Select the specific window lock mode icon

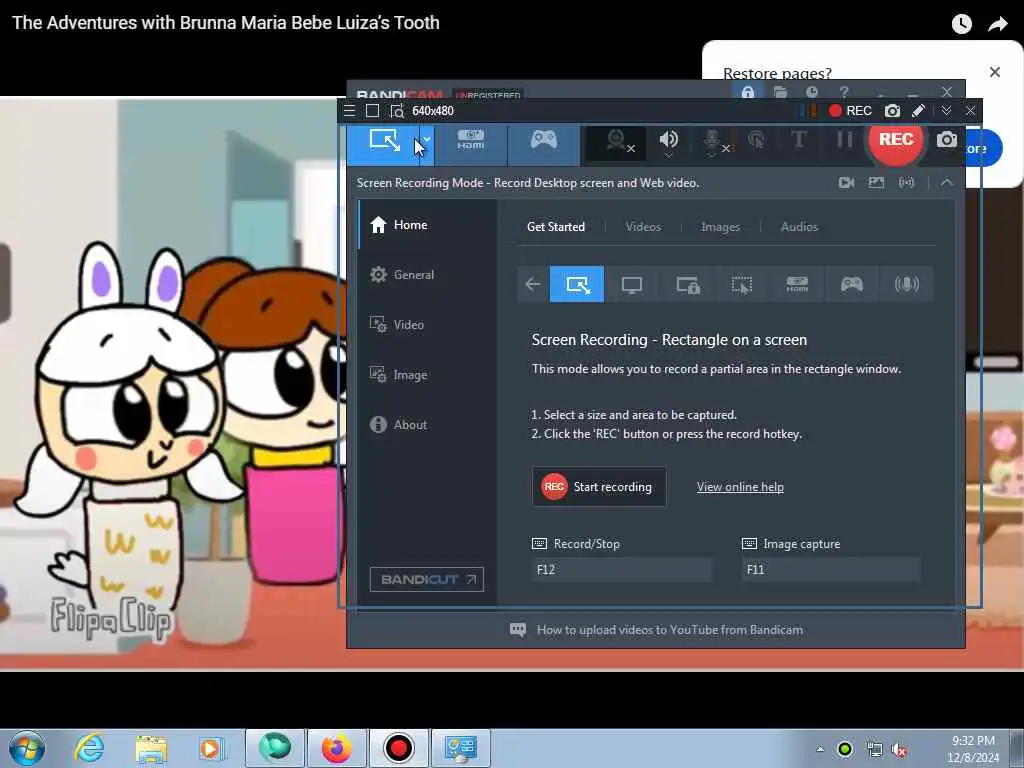coord(687,284)
